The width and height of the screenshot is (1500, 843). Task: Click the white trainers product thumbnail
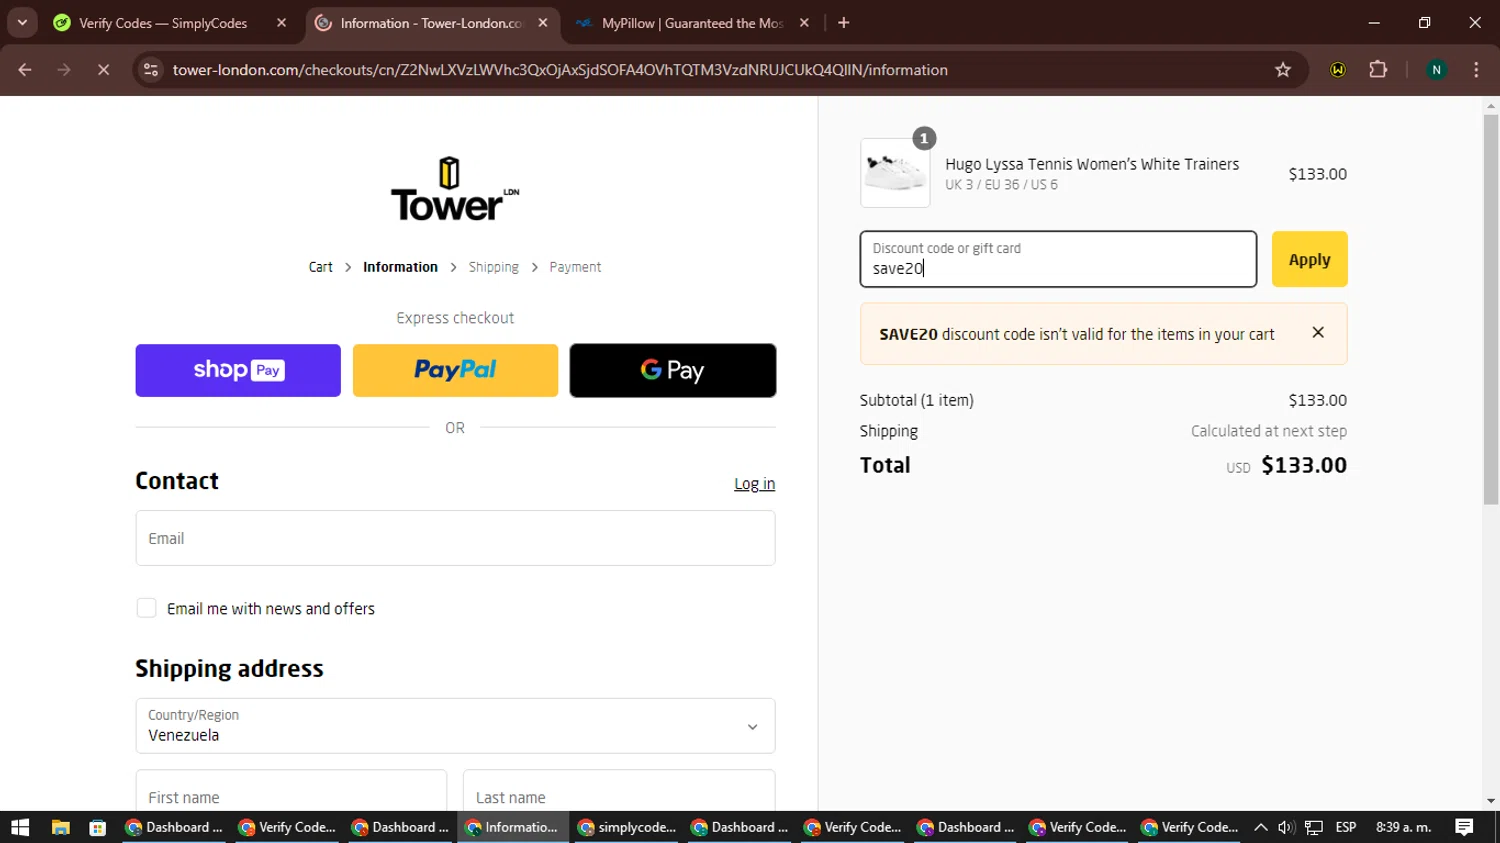coord(895,173)
